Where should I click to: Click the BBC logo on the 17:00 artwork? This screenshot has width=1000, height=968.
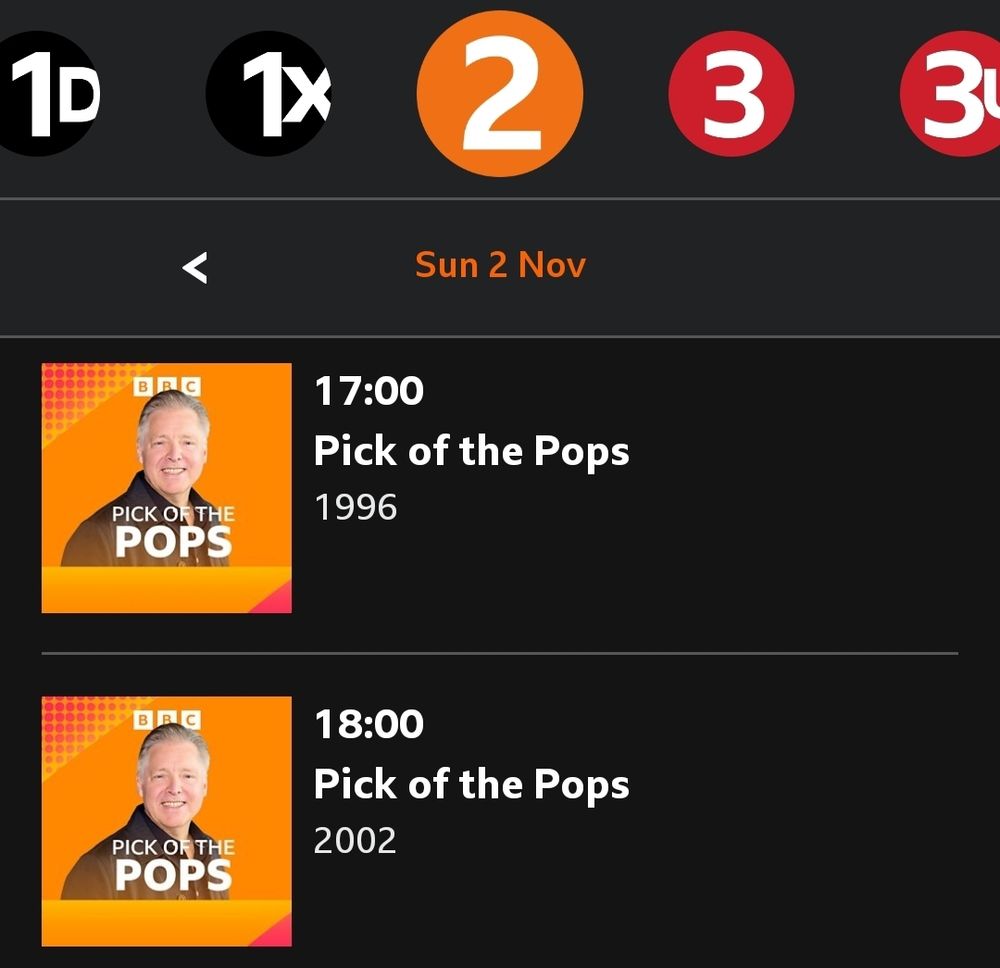point(167,386)
